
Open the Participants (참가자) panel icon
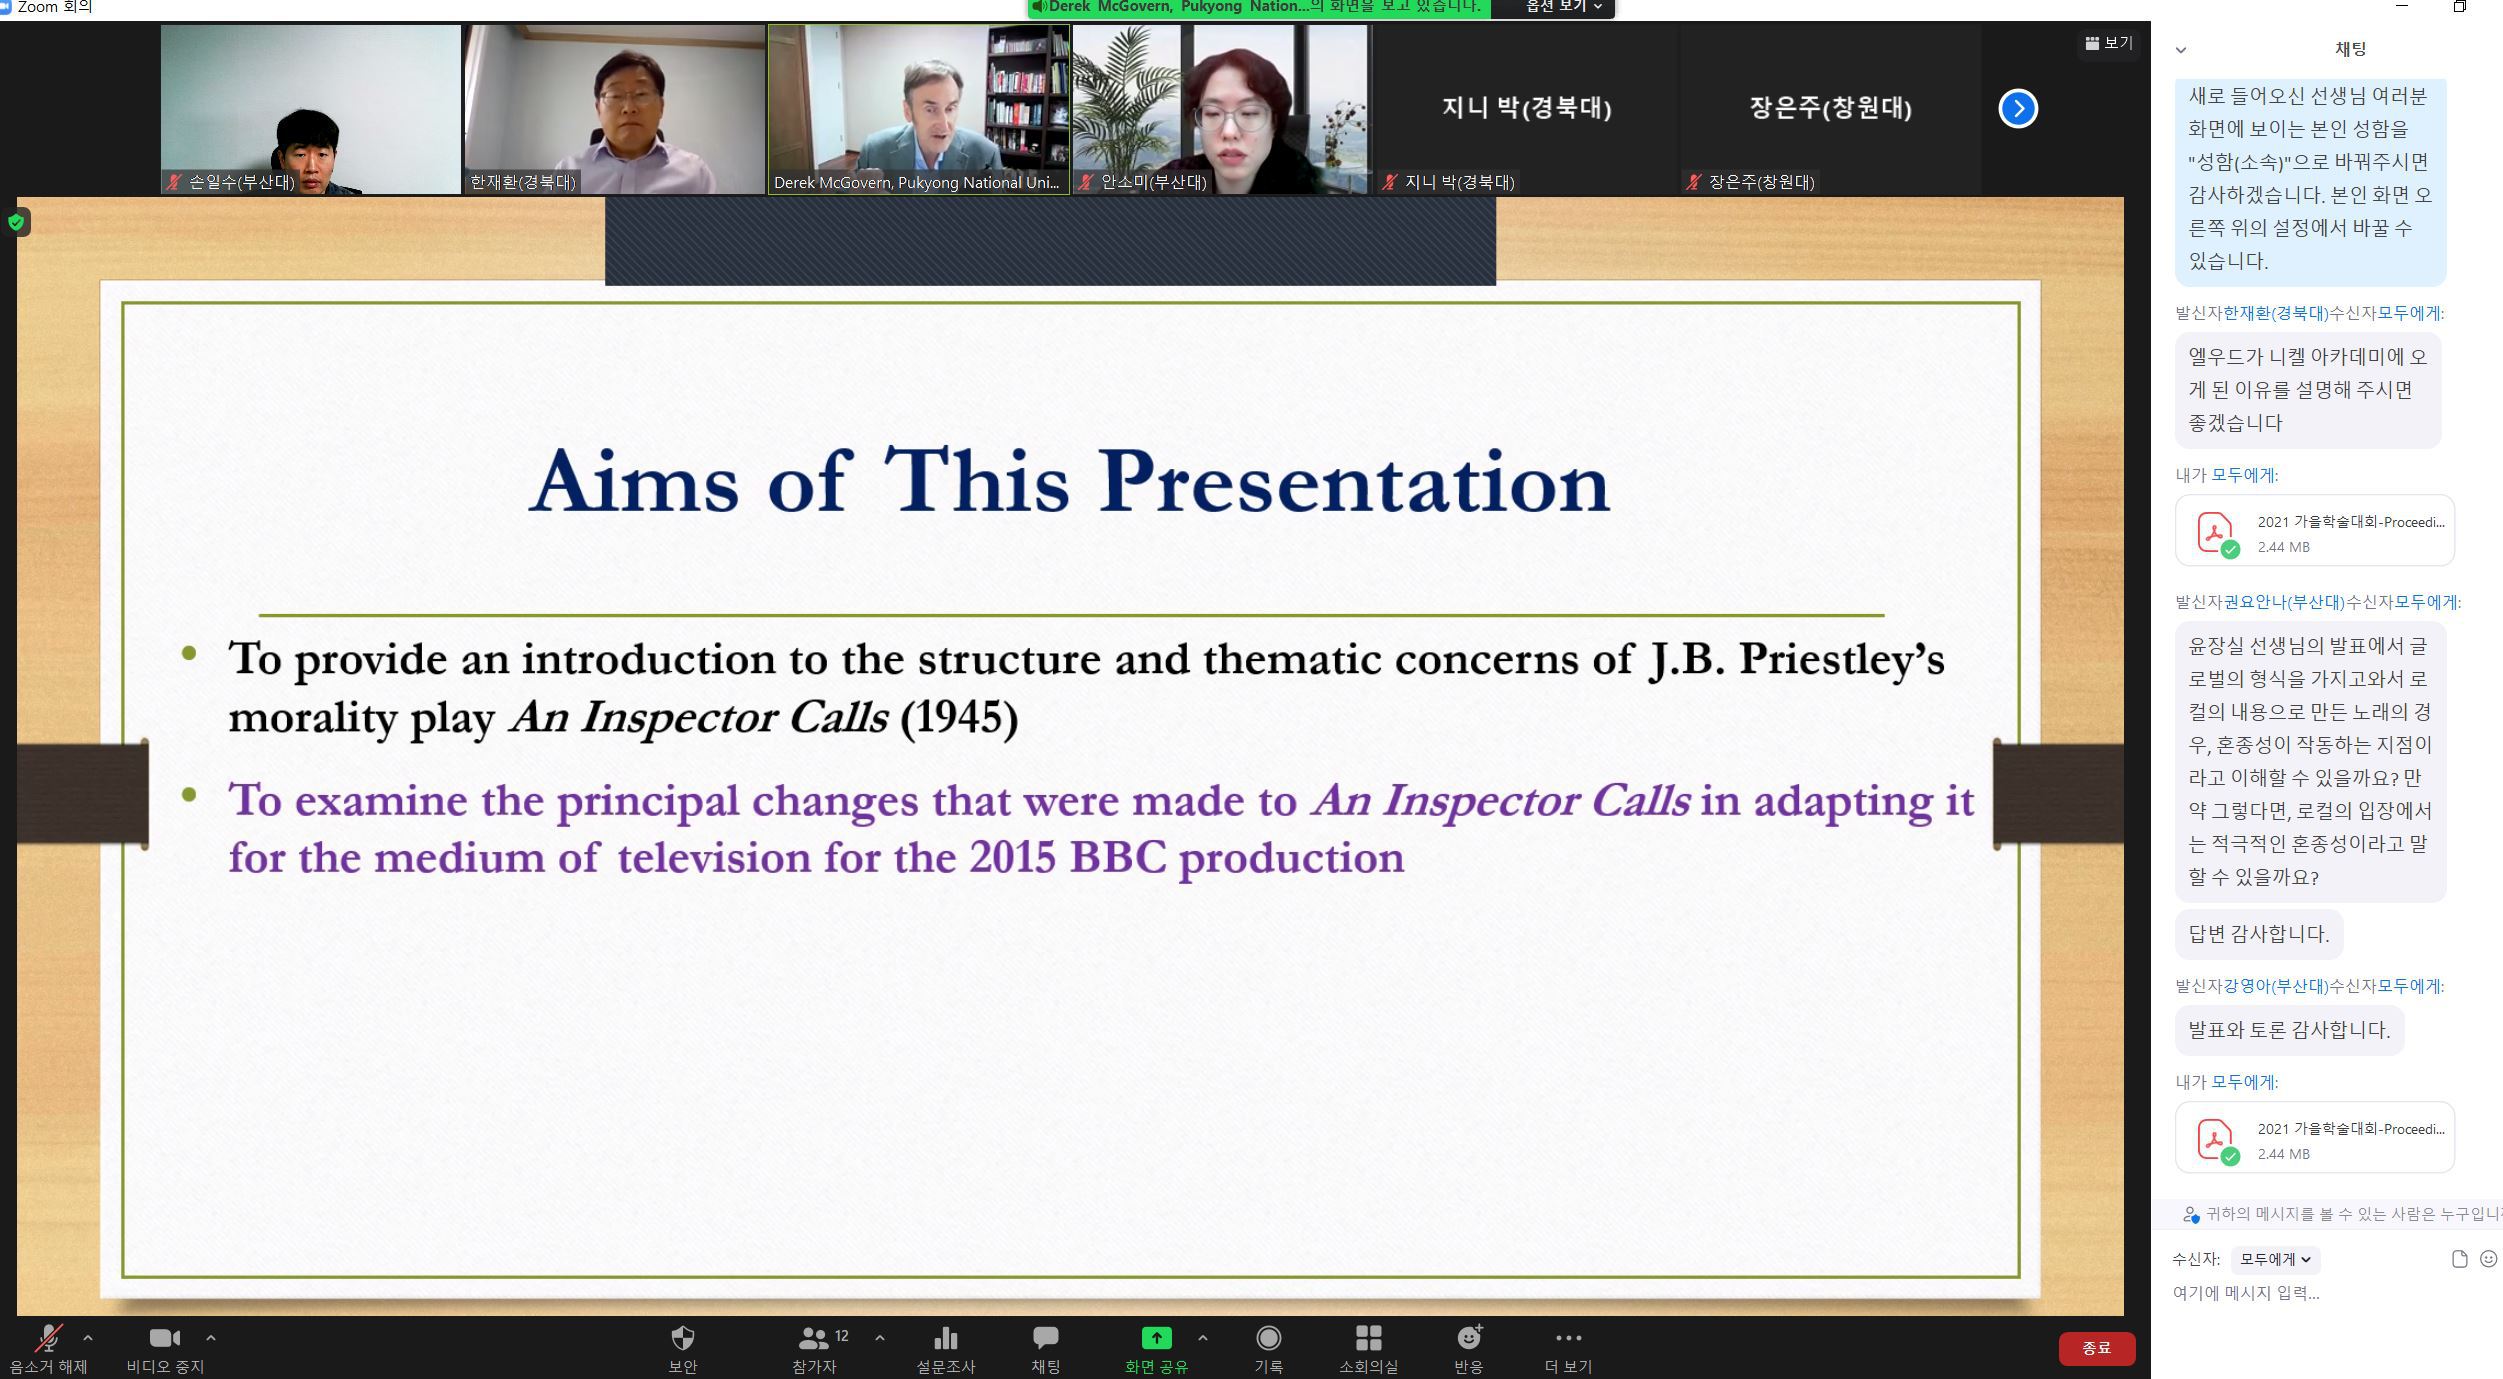(814, 1339)
